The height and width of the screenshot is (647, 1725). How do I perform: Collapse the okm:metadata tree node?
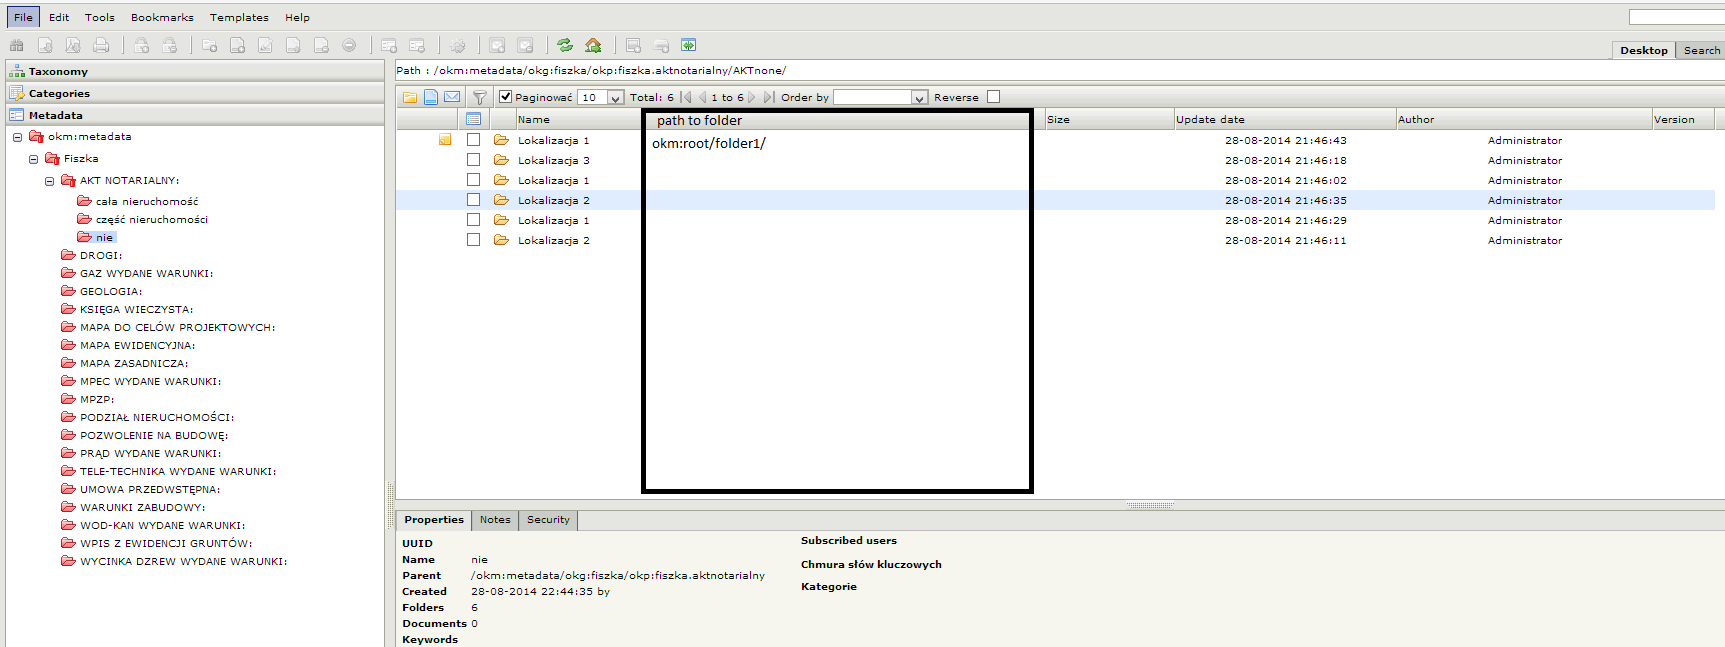tap(17, 137)
